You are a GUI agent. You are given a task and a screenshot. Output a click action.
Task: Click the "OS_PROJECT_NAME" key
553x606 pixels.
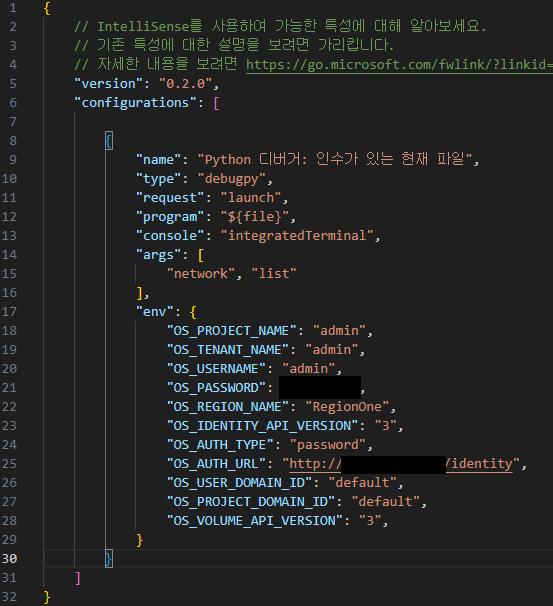[x=231, y=331]
